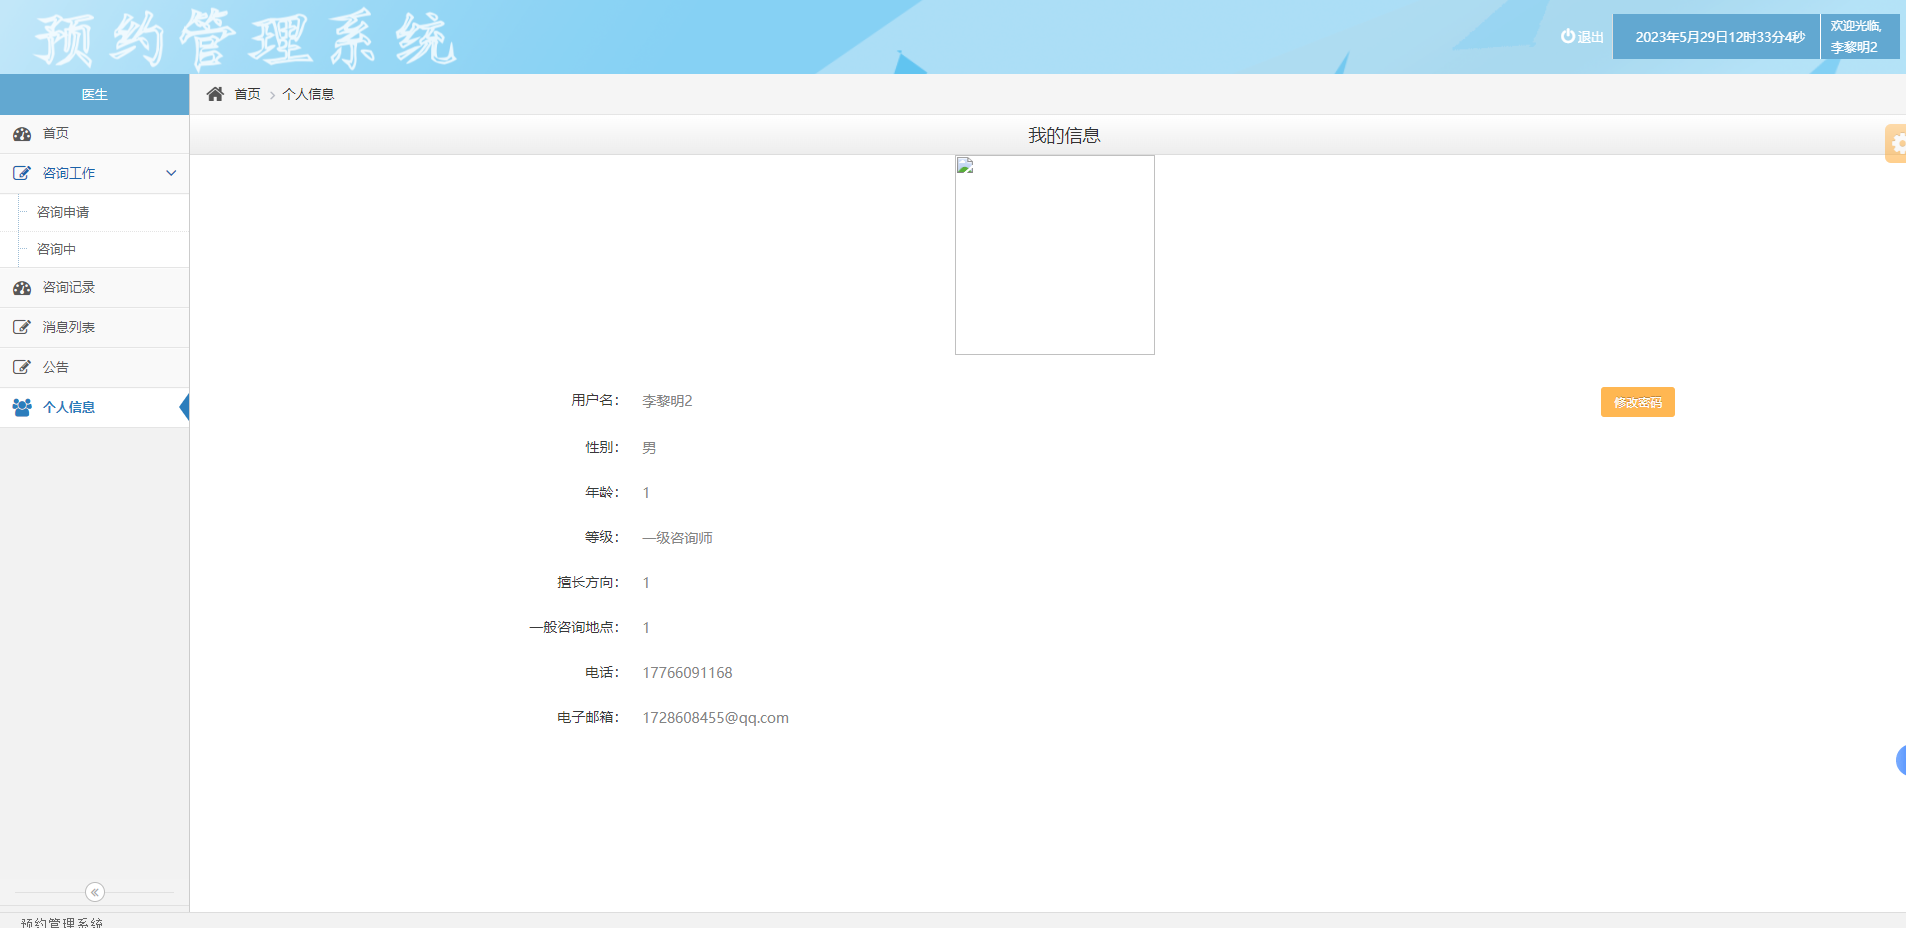This screenshot has height=928, width=1906.
Task: Click the home icon in breadcrumb
Action: pyautogui.click(x=215, y=94)
